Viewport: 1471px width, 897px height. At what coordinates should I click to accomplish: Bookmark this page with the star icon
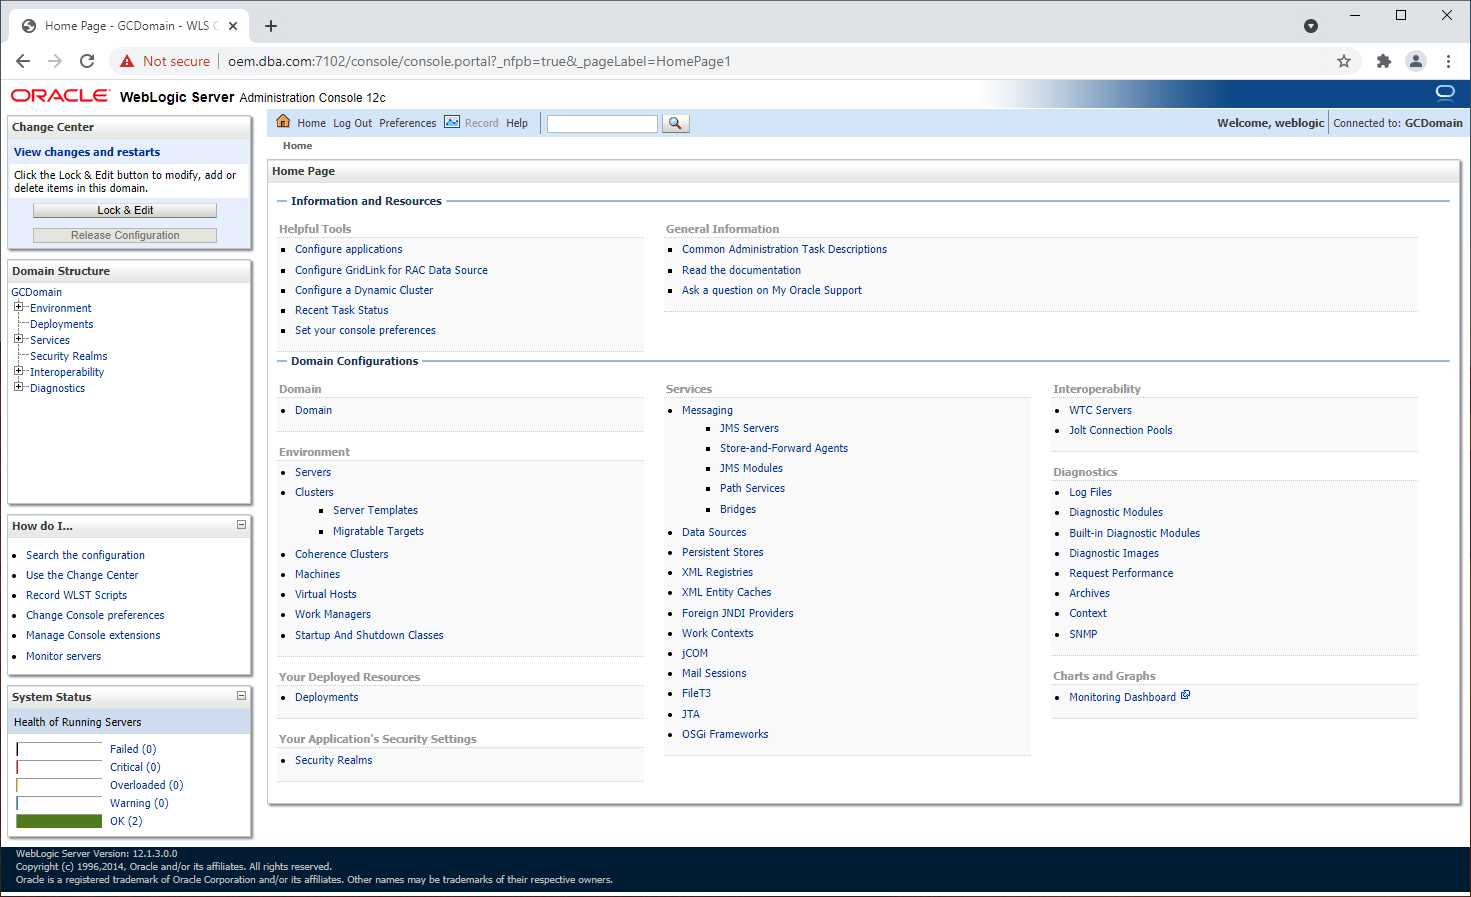[x=1344, y=61]
